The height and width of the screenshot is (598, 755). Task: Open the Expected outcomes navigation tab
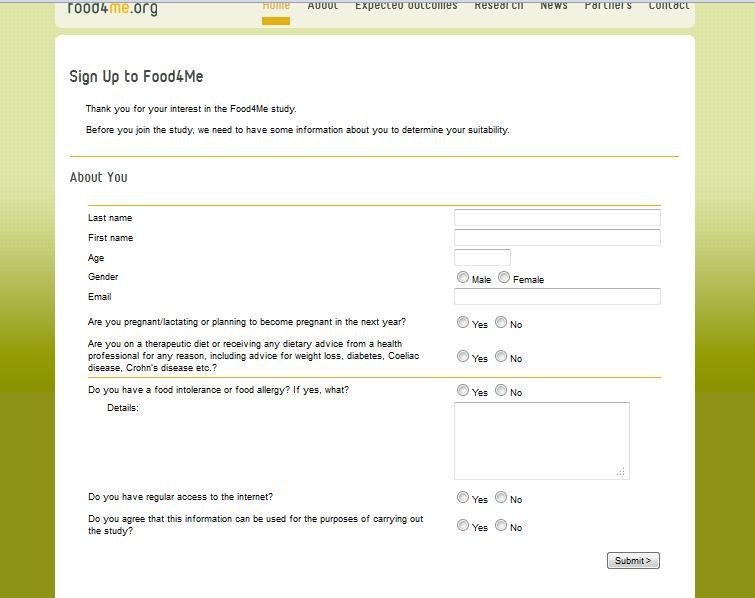coord(406,6)
